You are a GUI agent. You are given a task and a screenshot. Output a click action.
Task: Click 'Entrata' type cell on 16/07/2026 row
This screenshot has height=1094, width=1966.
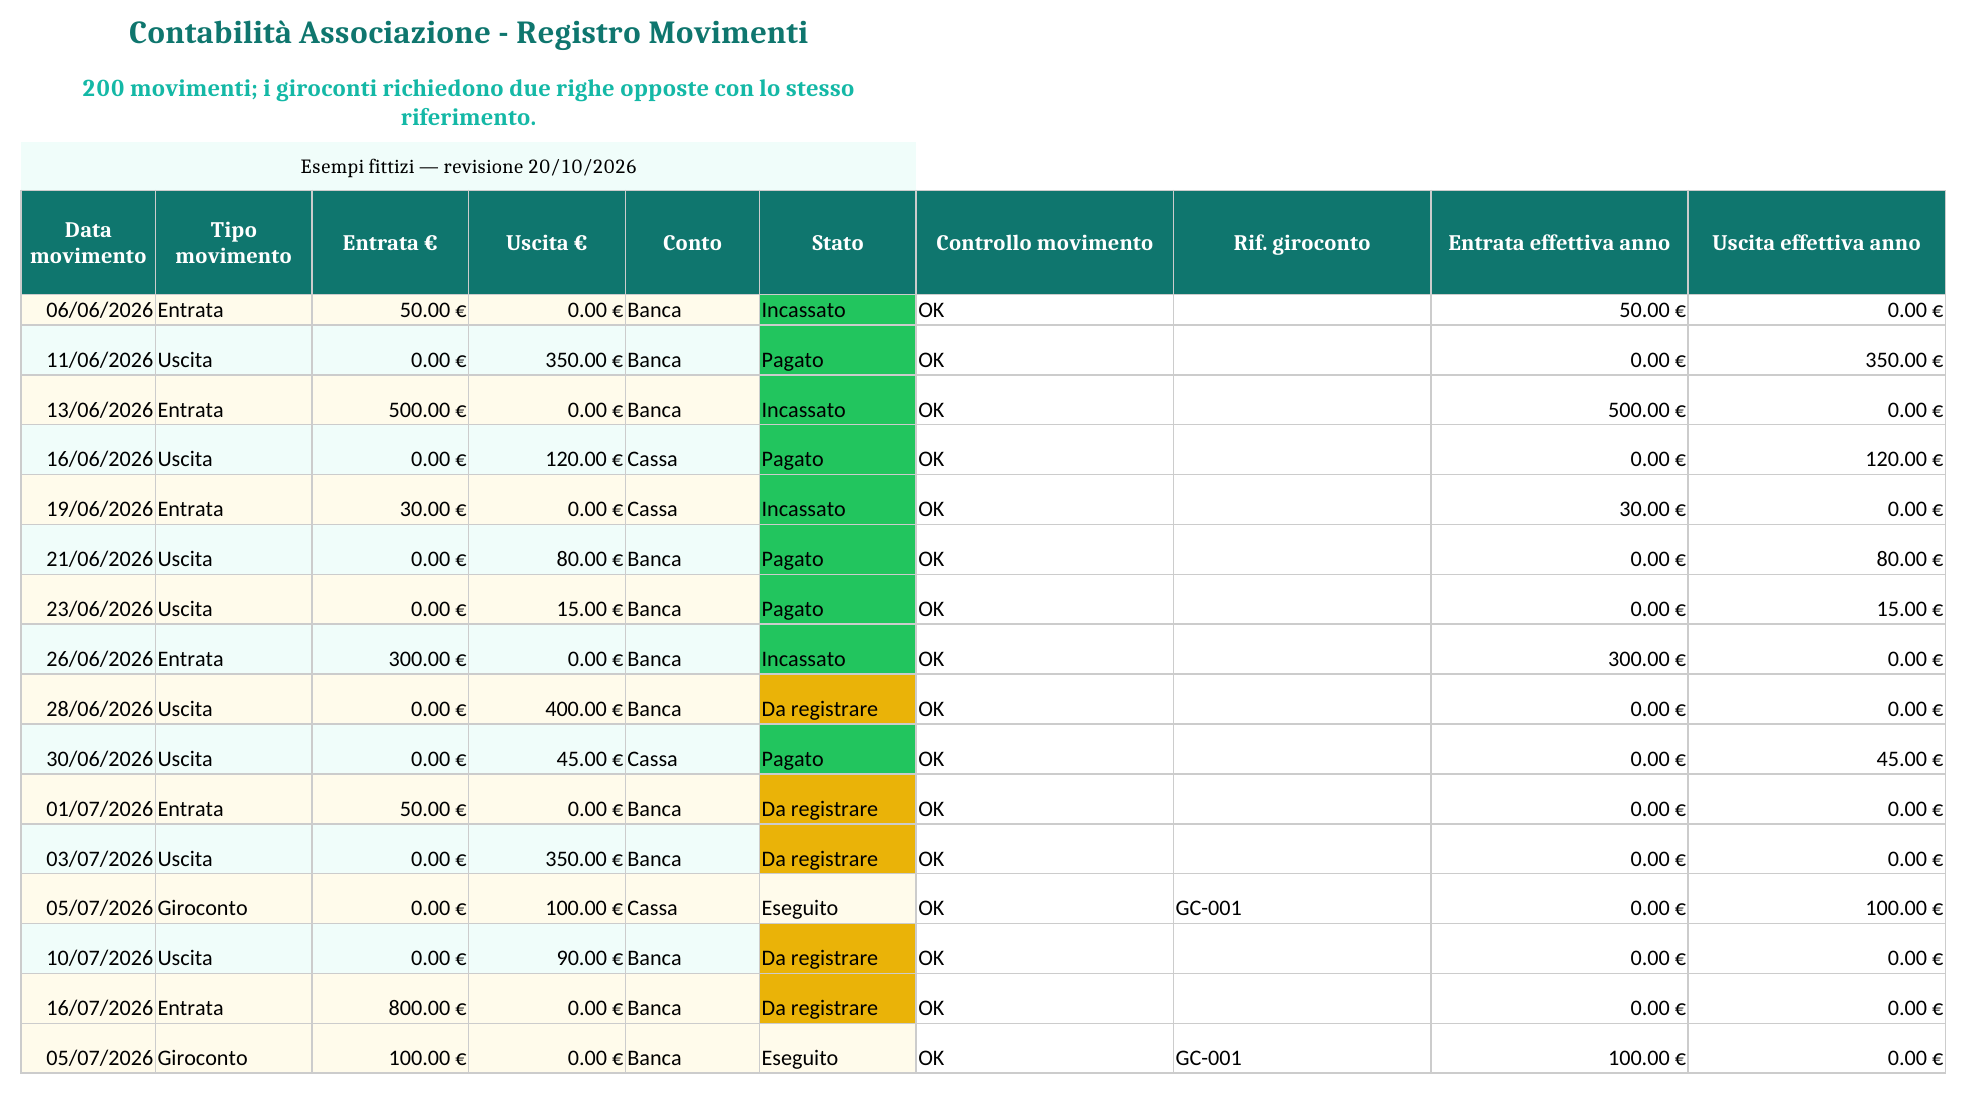click(234, 999)
